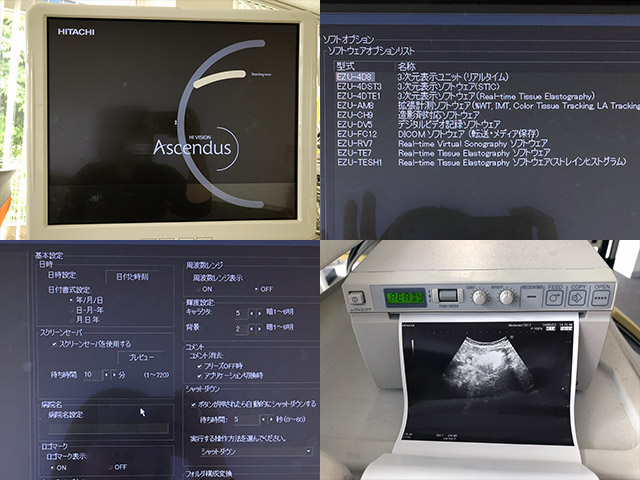Click the screensaver wait time field showing 10
The image size is (640, 480).
click(92, 375)
